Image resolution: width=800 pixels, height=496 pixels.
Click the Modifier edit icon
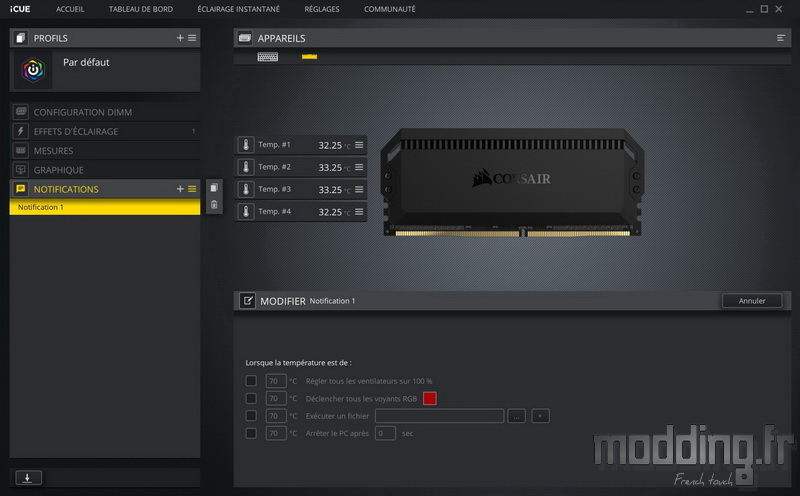pos(247,301)
